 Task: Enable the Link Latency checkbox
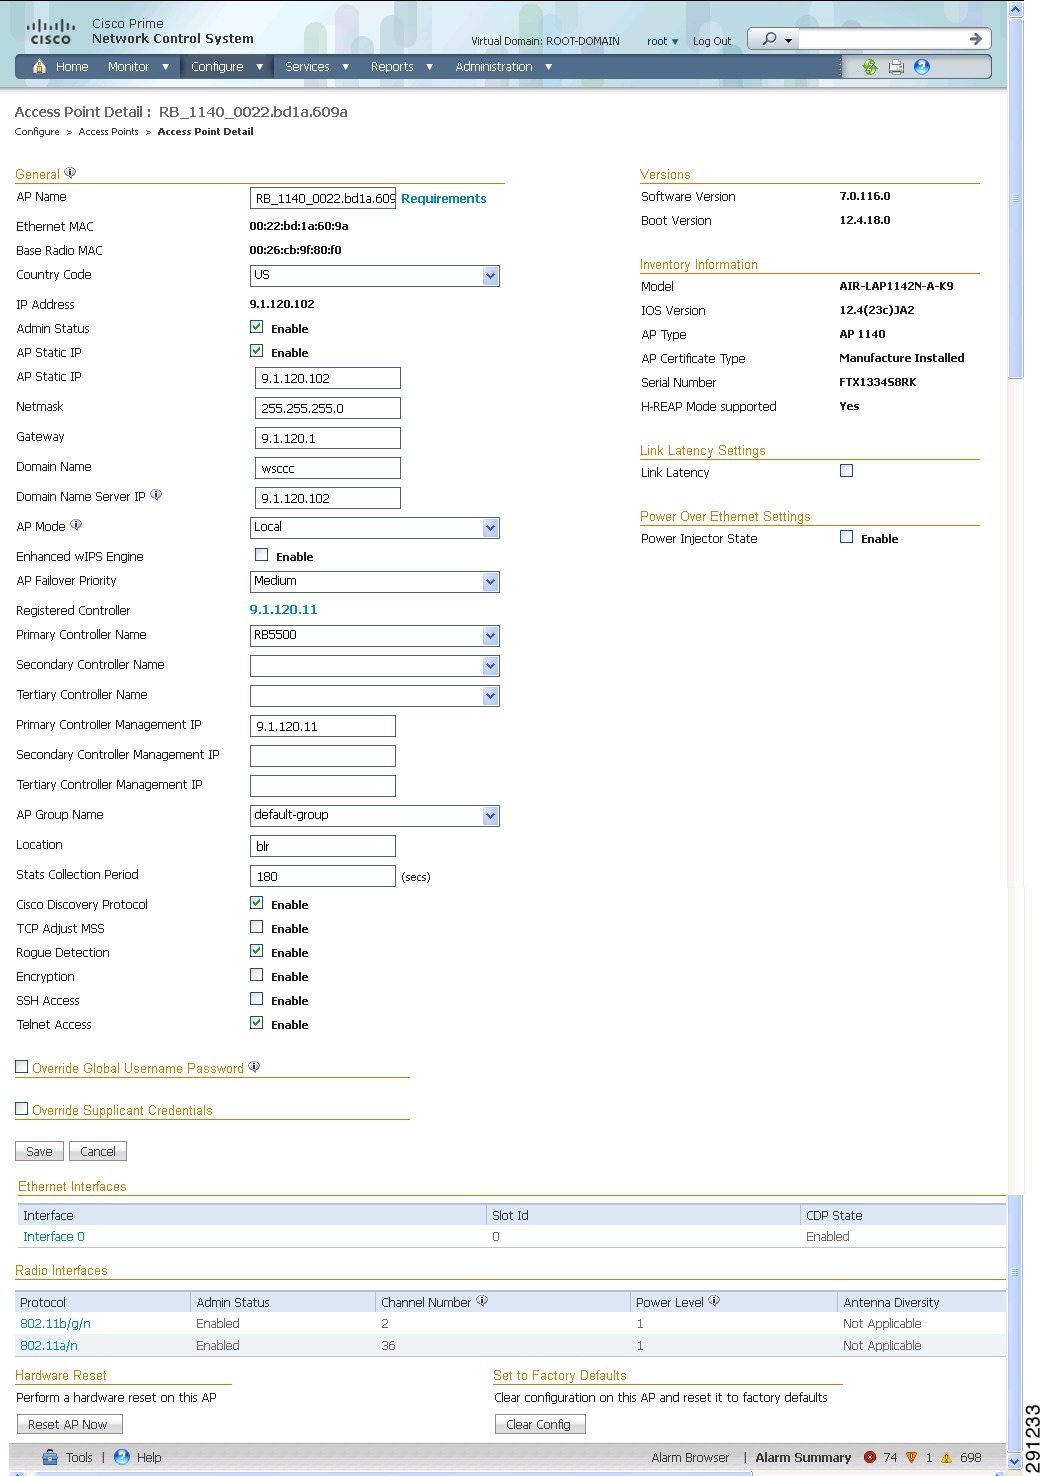(x=846, y=470)
